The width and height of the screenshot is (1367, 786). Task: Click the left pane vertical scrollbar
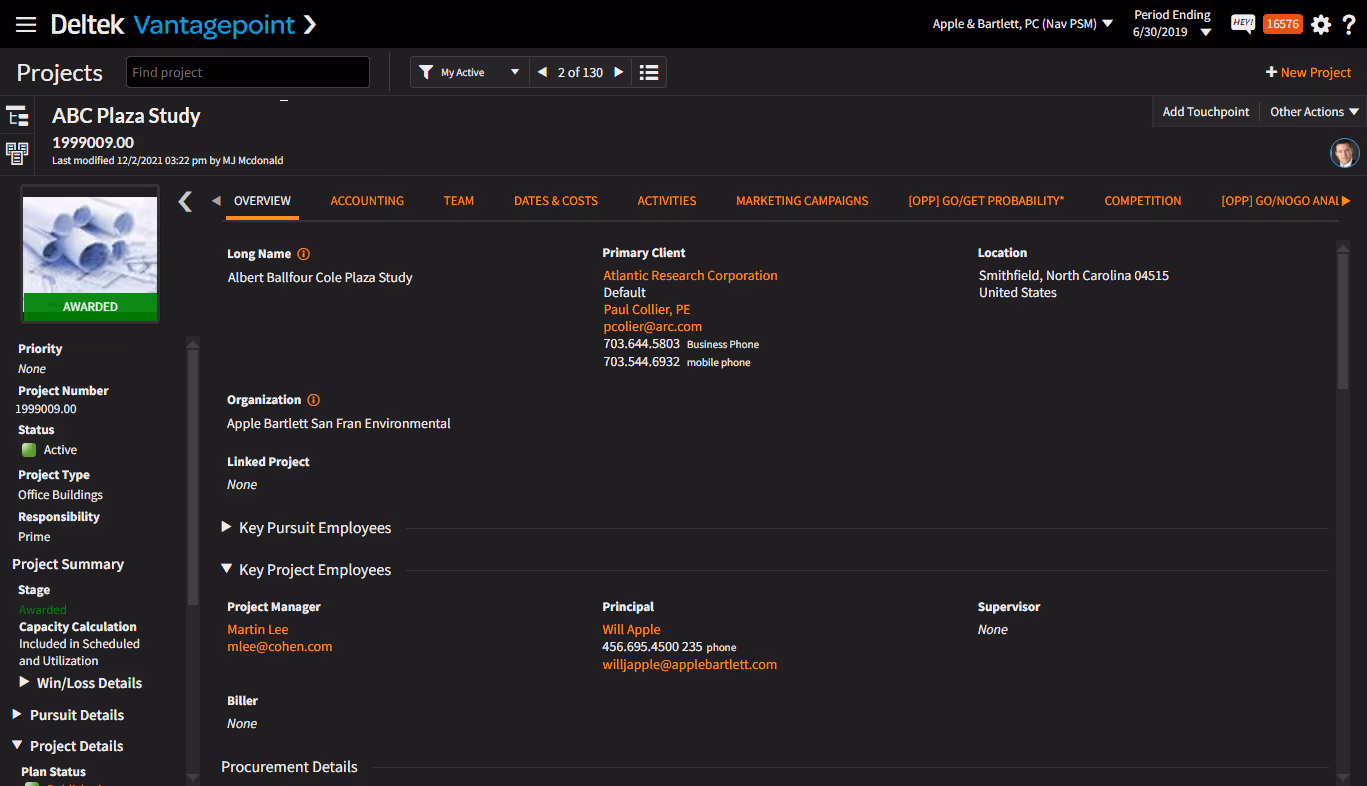[x=193, y=477]
